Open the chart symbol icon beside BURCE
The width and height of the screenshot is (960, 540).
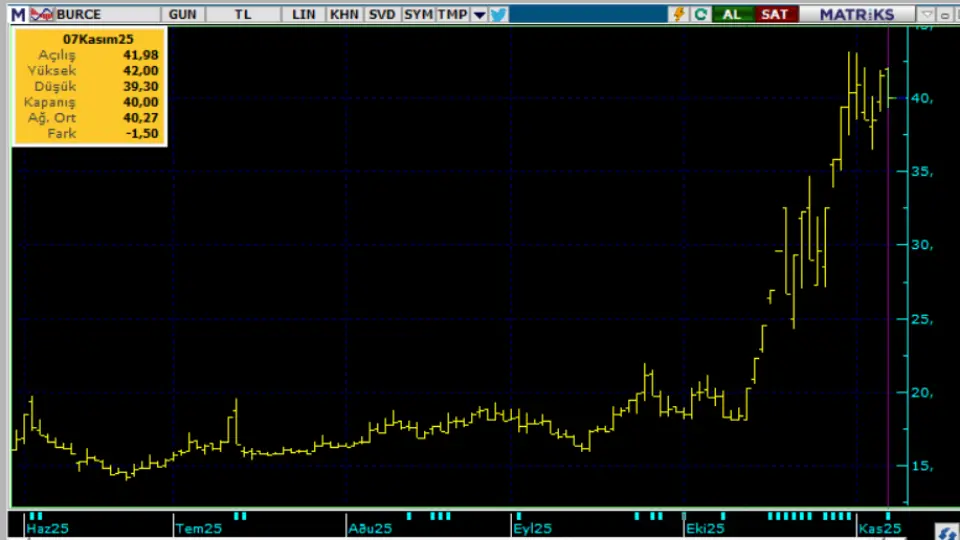tap(42, 14)
